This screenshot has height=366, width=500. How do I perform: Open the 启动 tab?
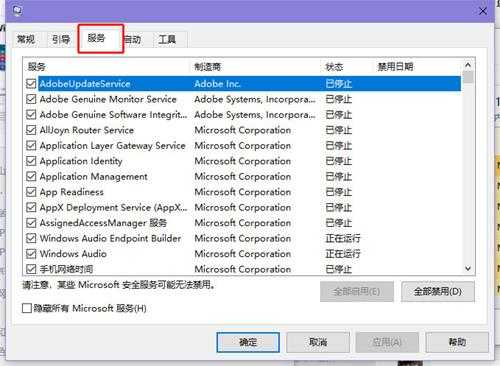[134, 40]
